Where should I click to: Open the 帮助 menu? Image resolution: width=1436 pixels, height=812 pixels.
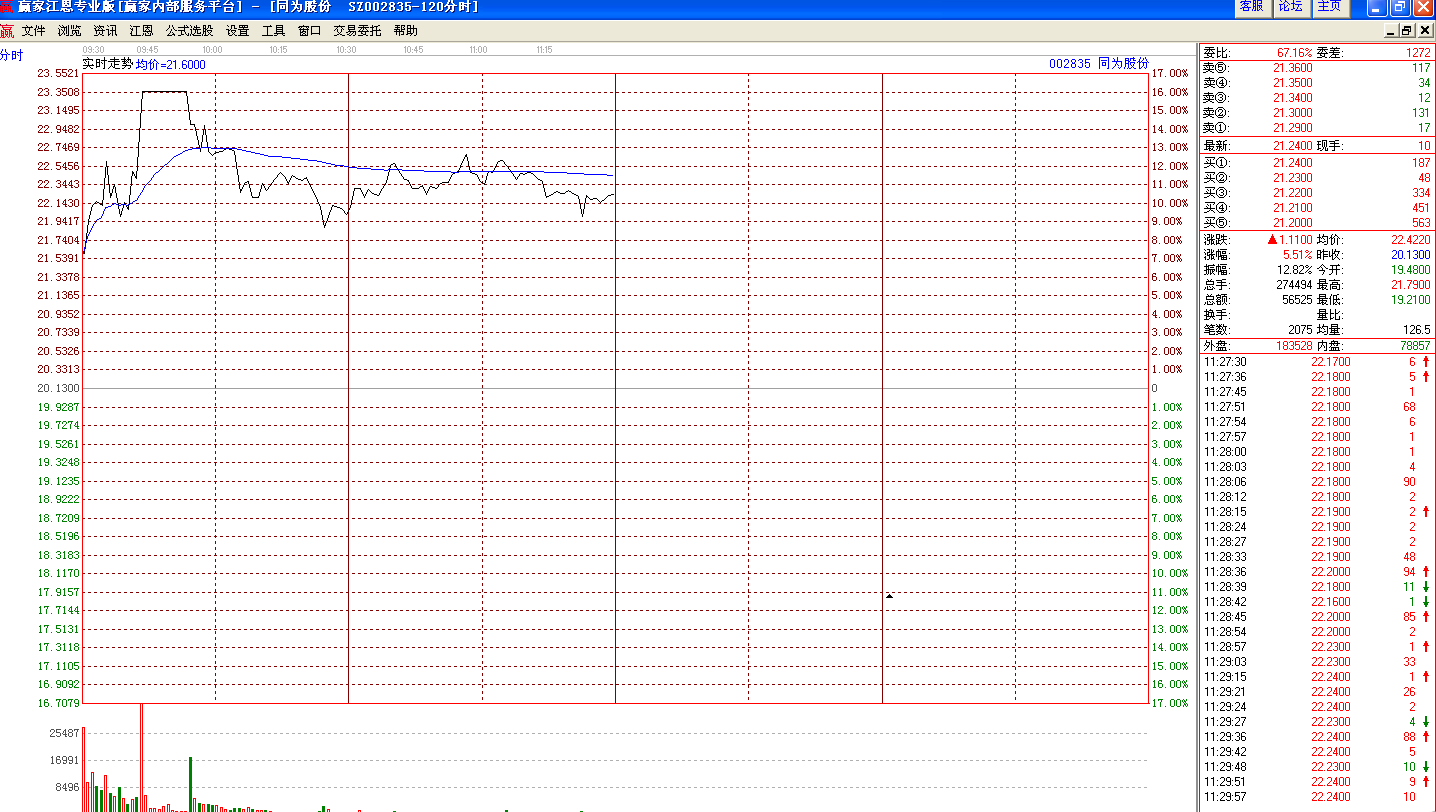click(x=406, y=31)
